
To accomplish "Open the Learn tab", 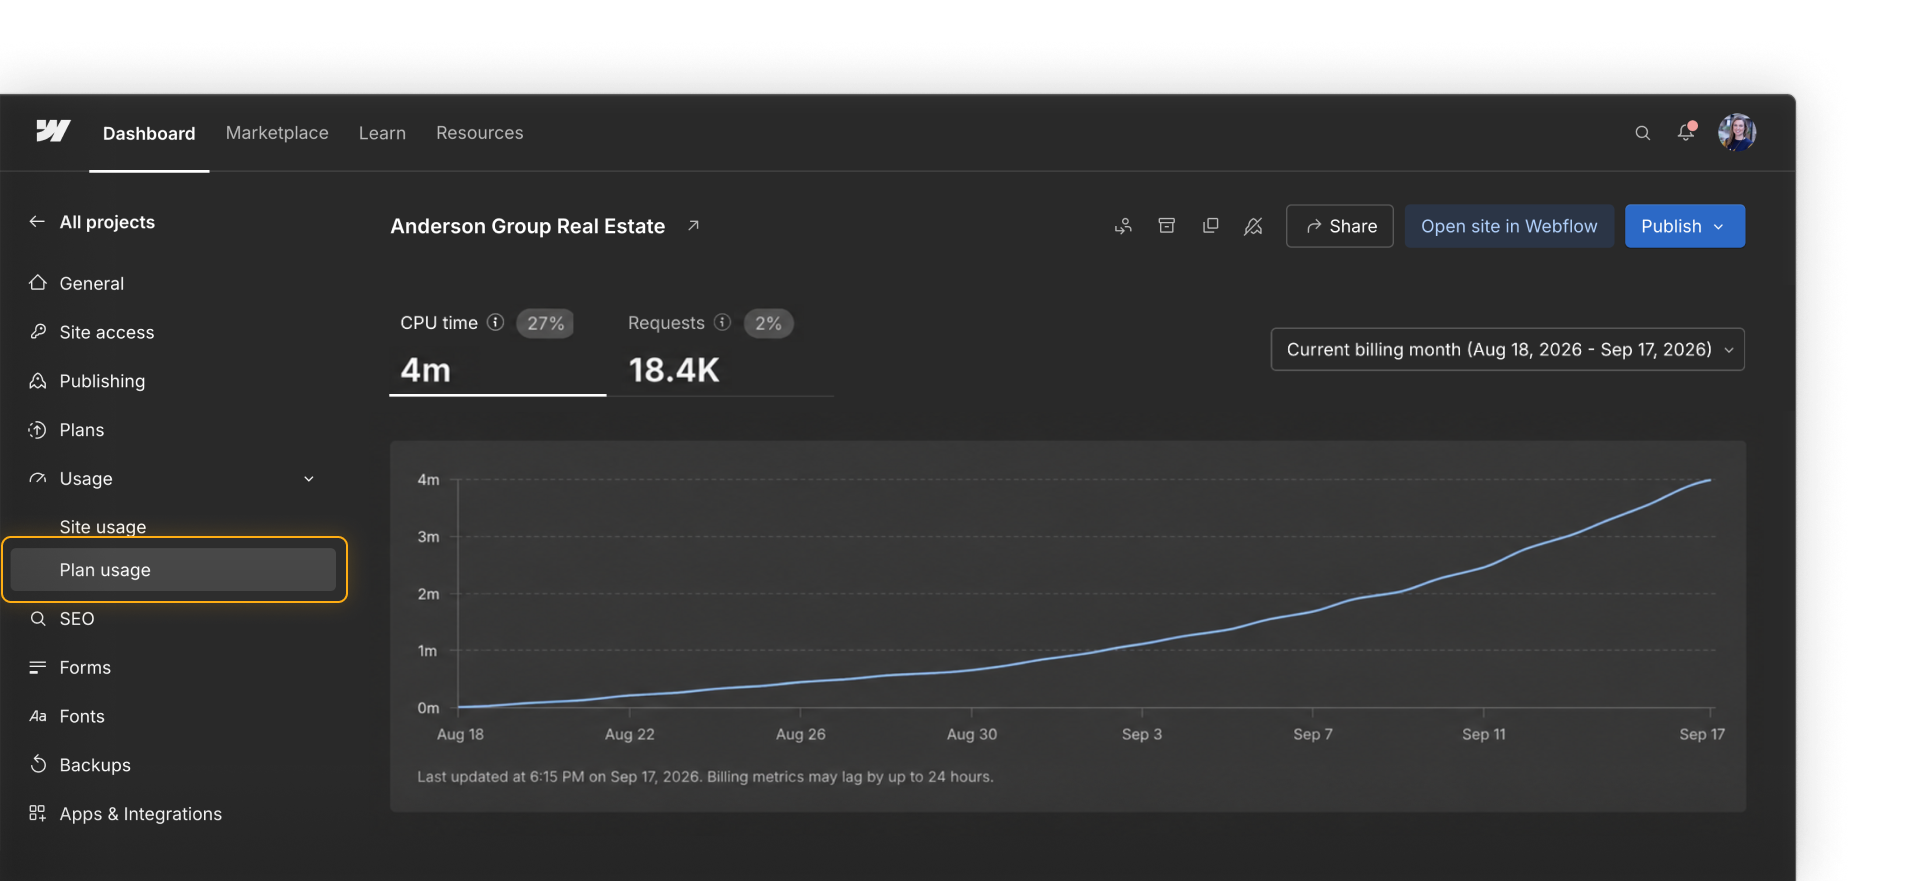I will click(x=382, y=133).
